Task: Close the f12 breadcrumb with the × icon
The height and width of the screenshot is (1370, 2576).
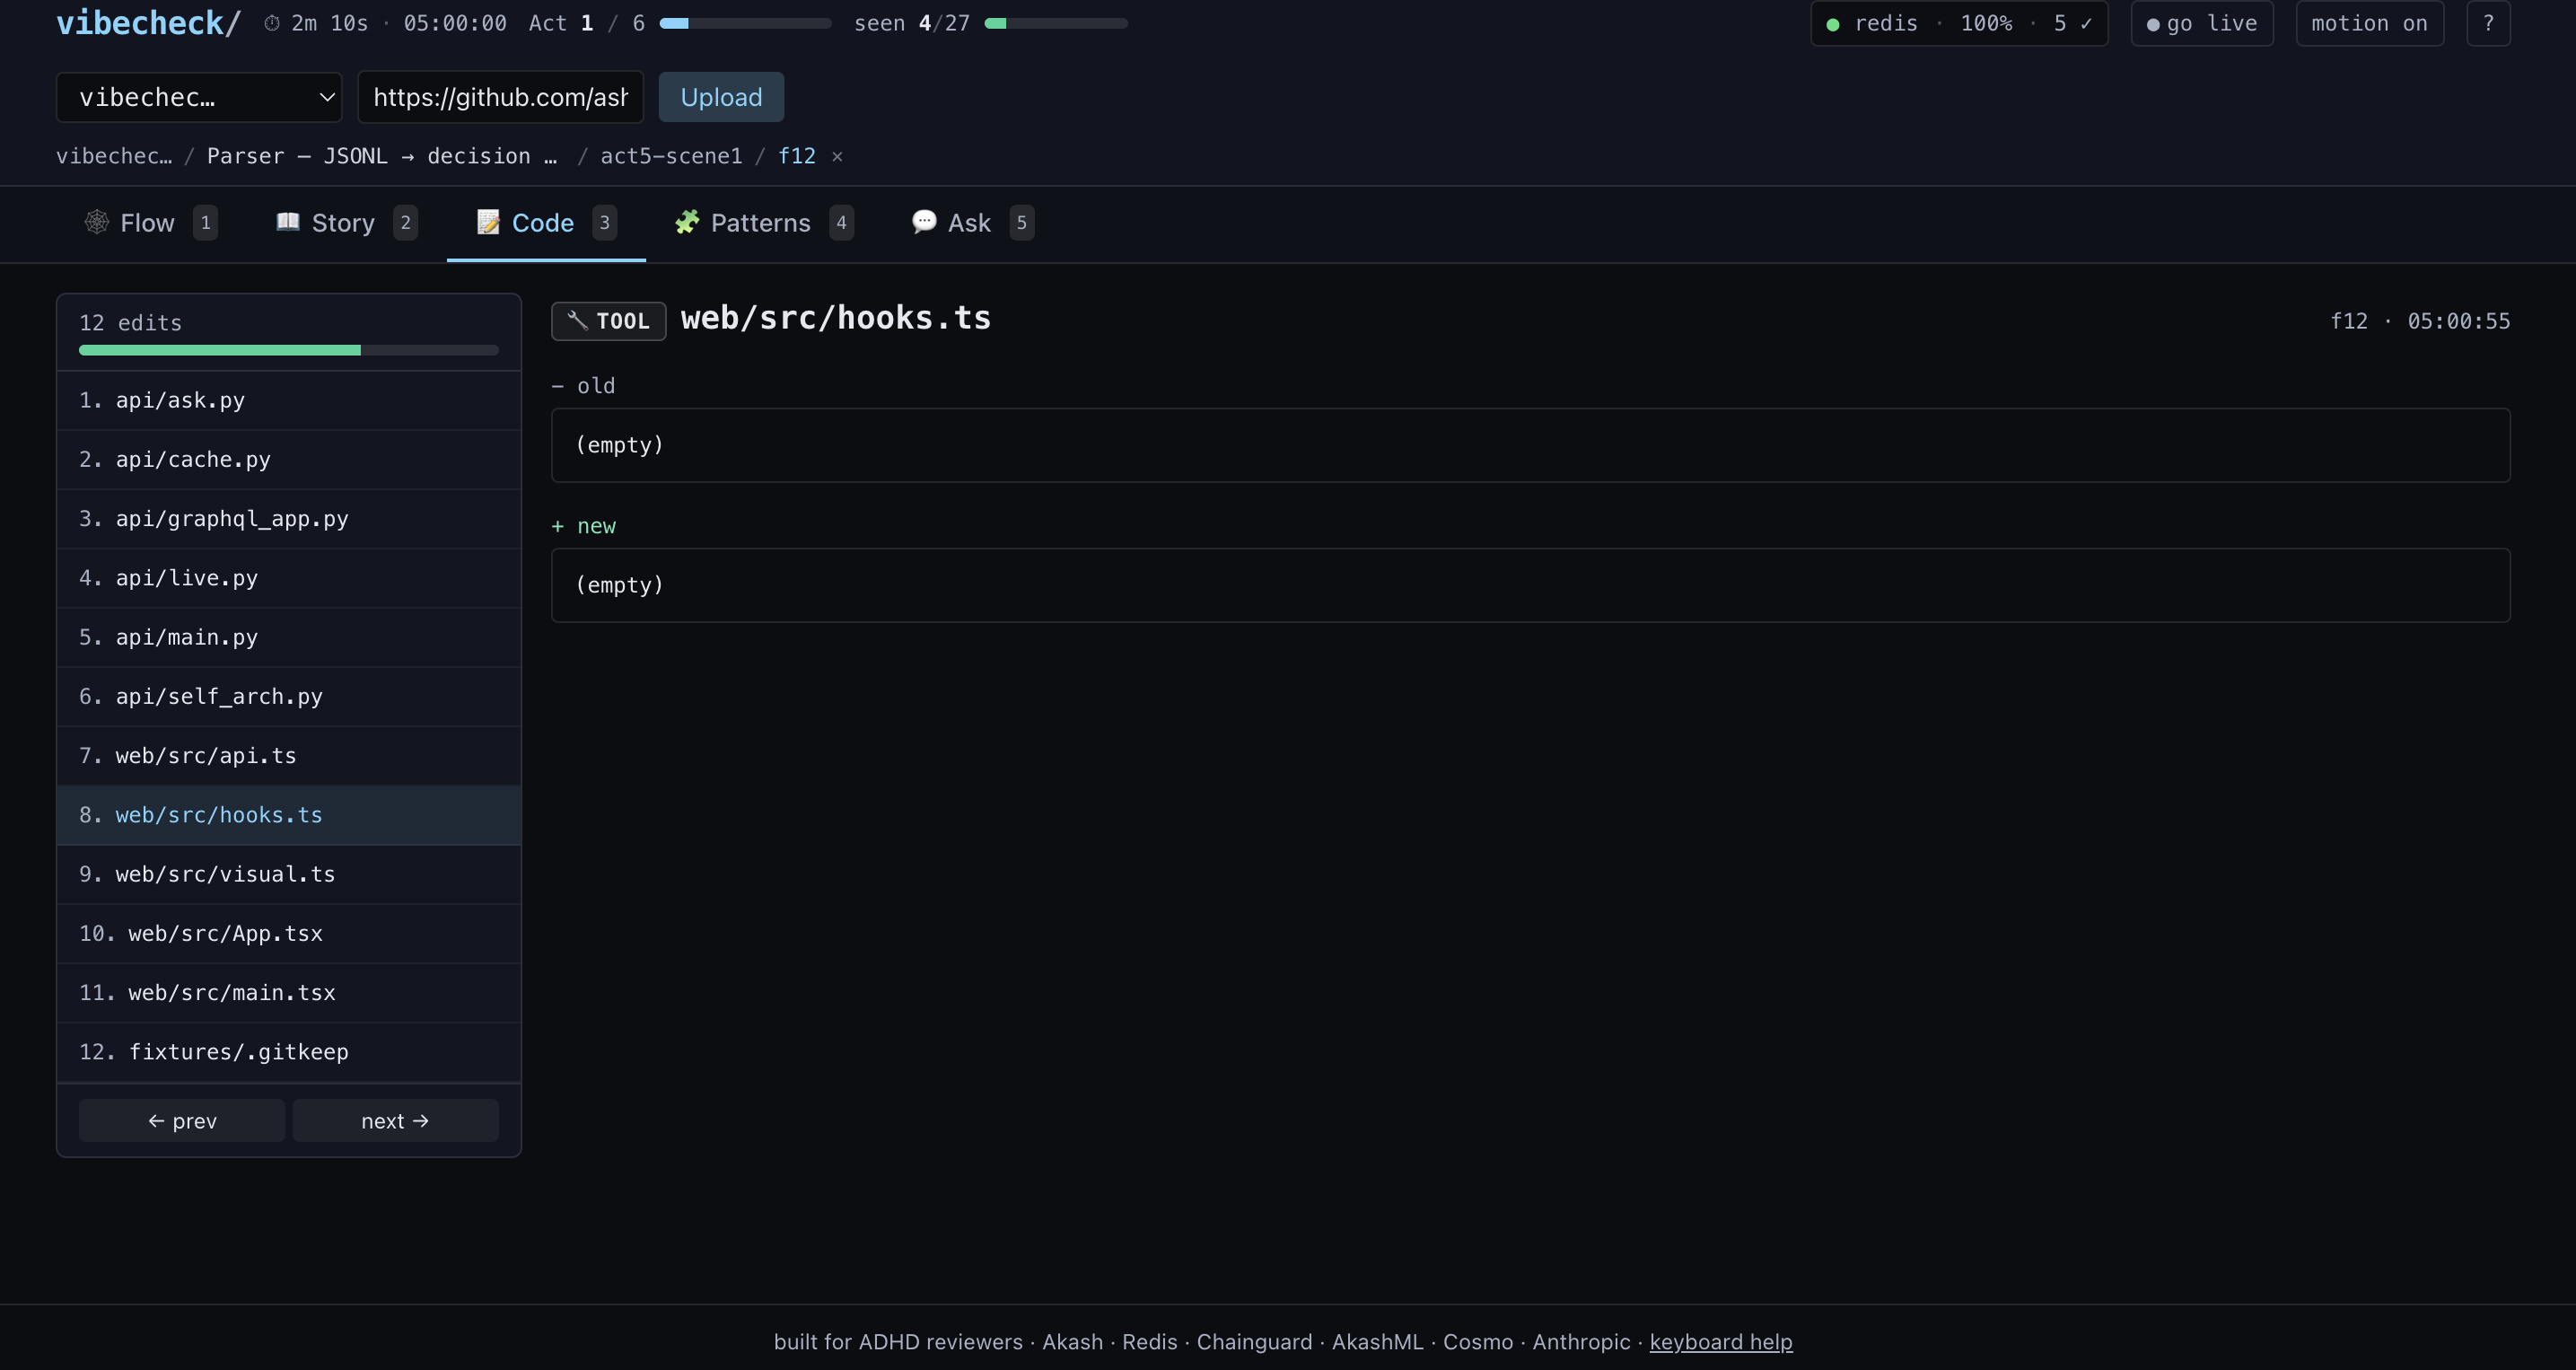Action: coord(837,156)
